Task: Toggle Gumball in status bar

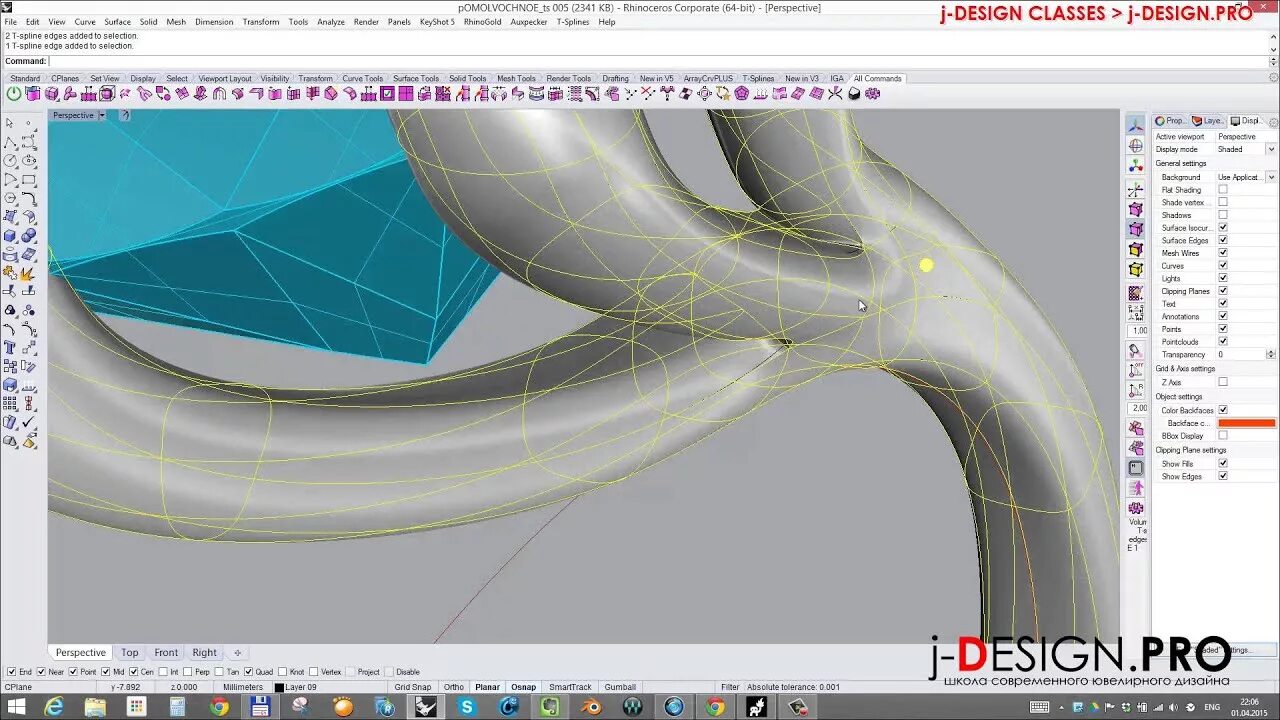Action: (x=620, y=687)
